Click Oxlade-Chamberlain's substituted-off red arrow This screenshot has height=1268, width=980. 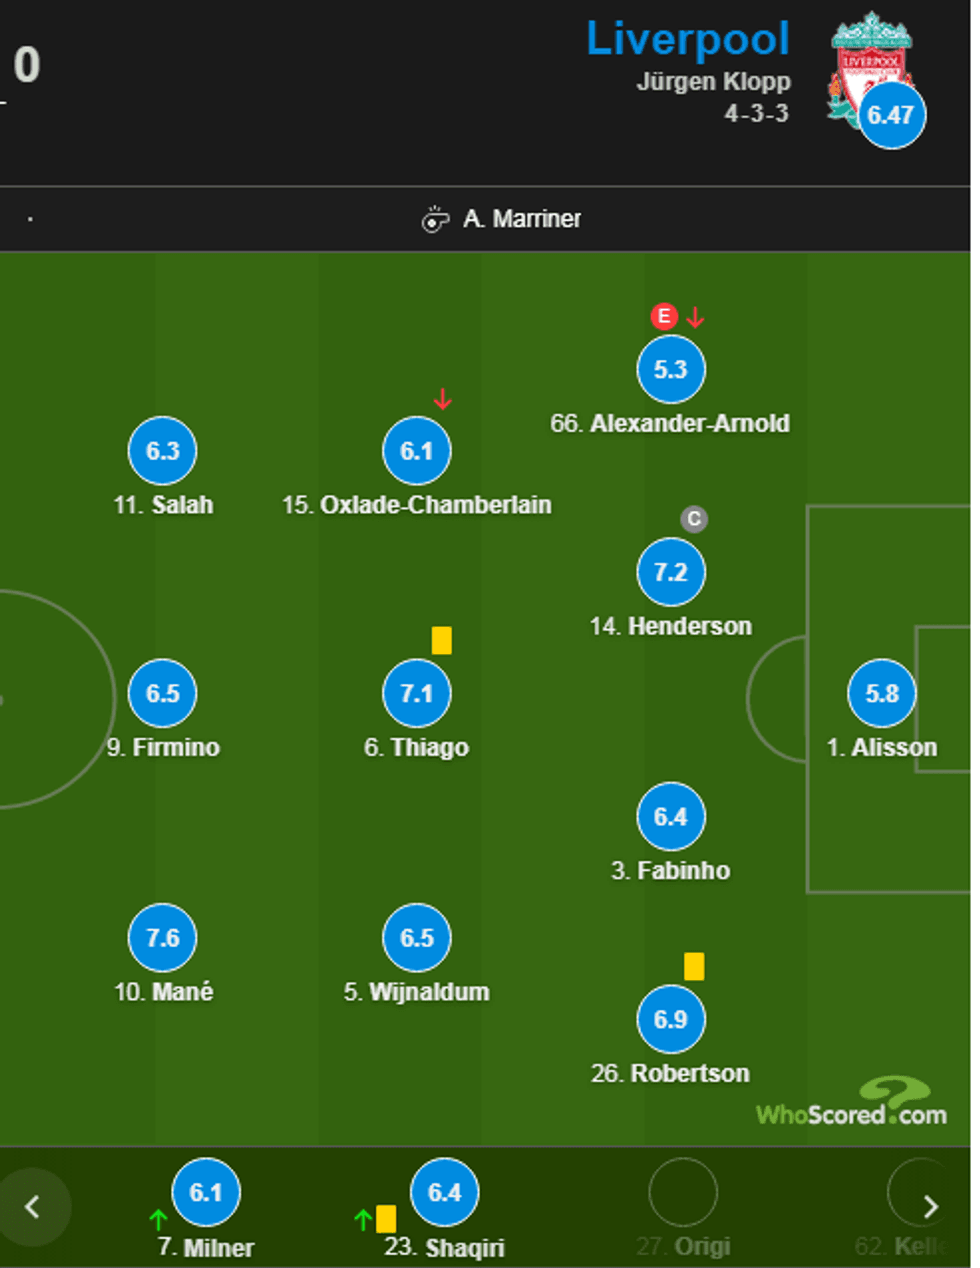443,400
